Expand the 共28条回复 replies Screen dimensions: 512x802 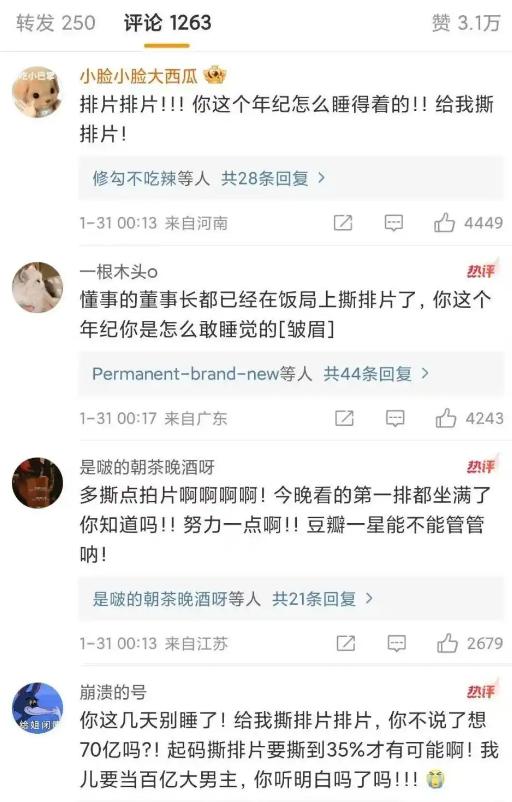click(273, 178)
